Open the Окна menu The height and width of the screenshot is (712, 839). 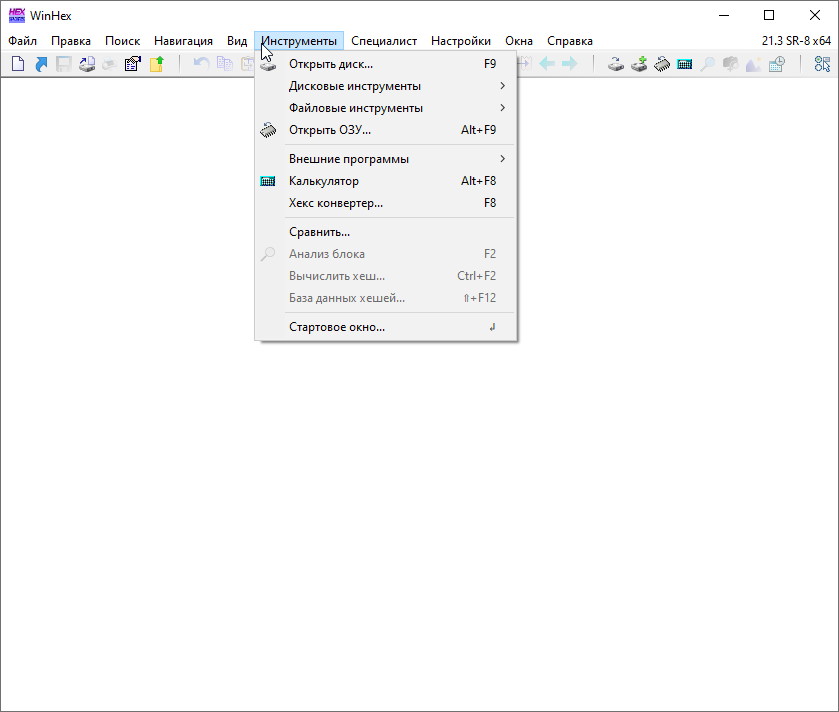pos(519,41)
